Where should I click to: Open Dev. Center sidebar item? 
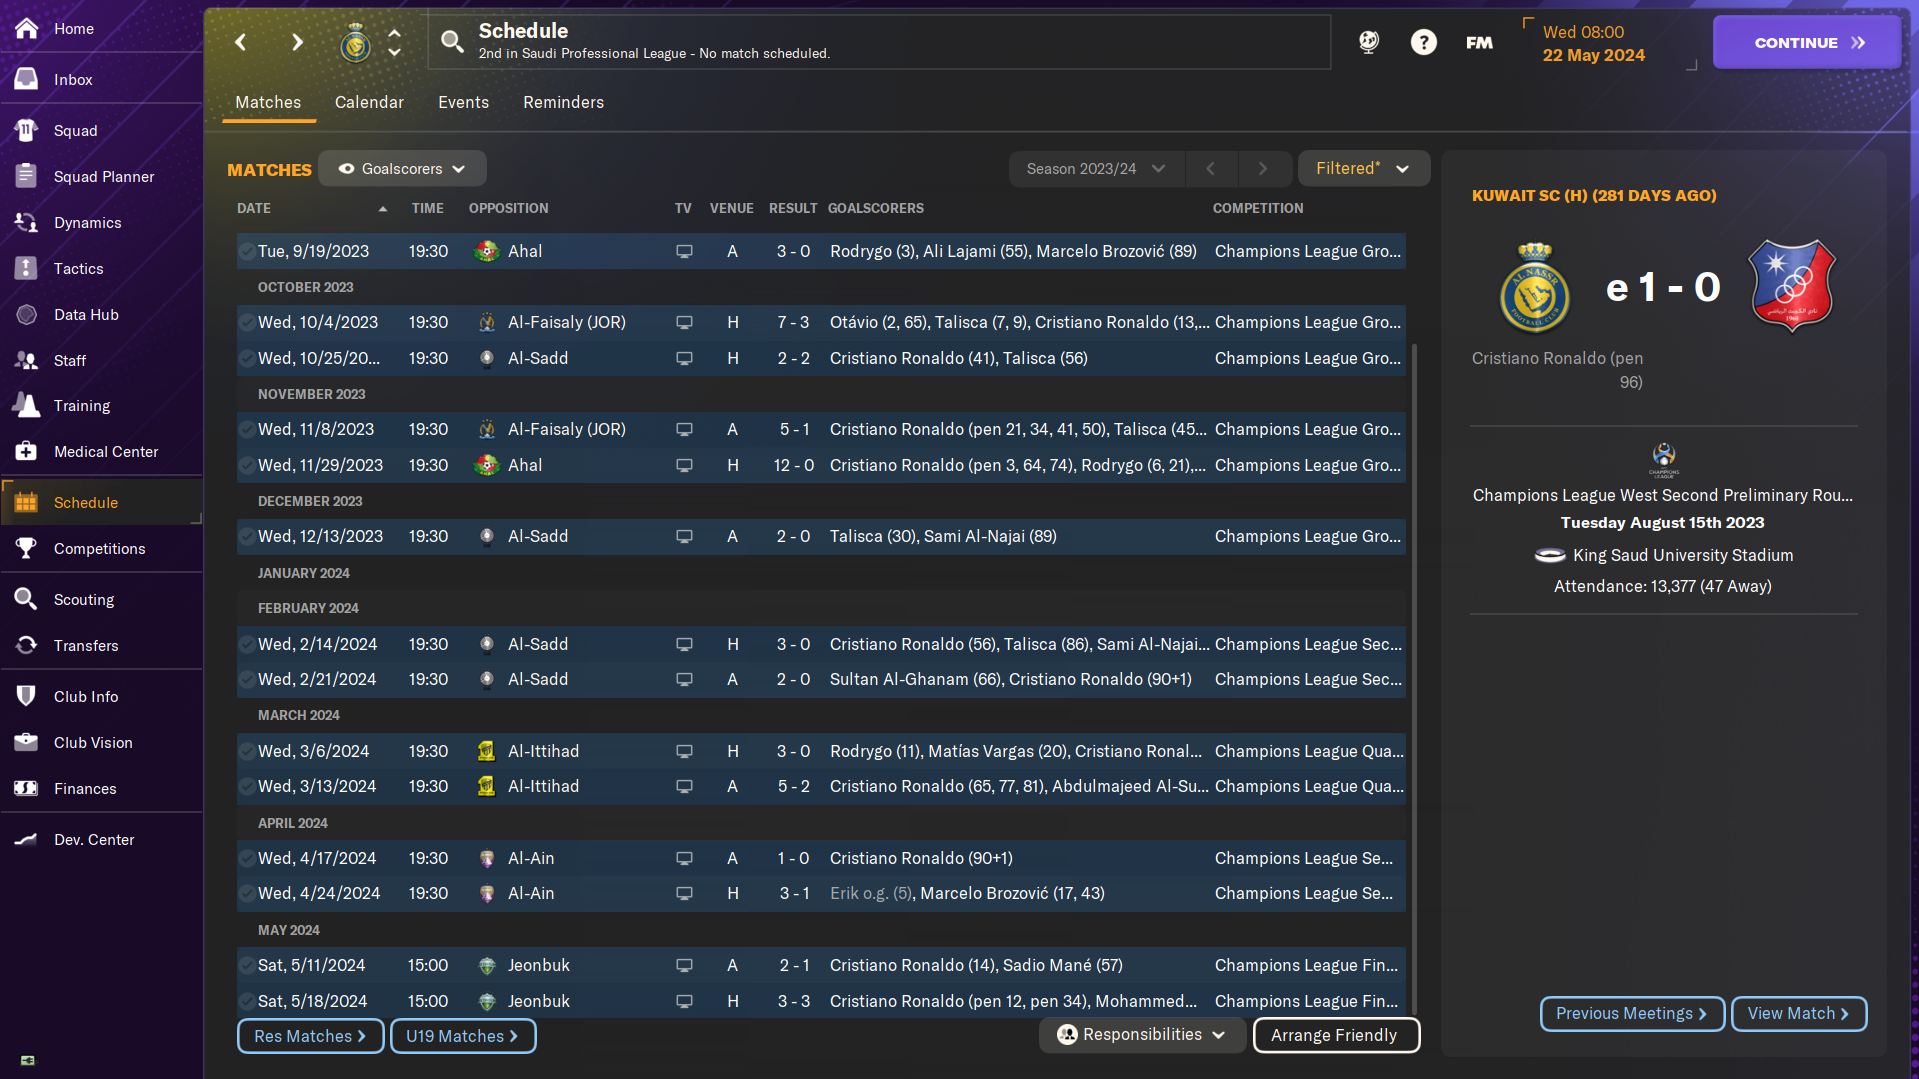(101, 839)
